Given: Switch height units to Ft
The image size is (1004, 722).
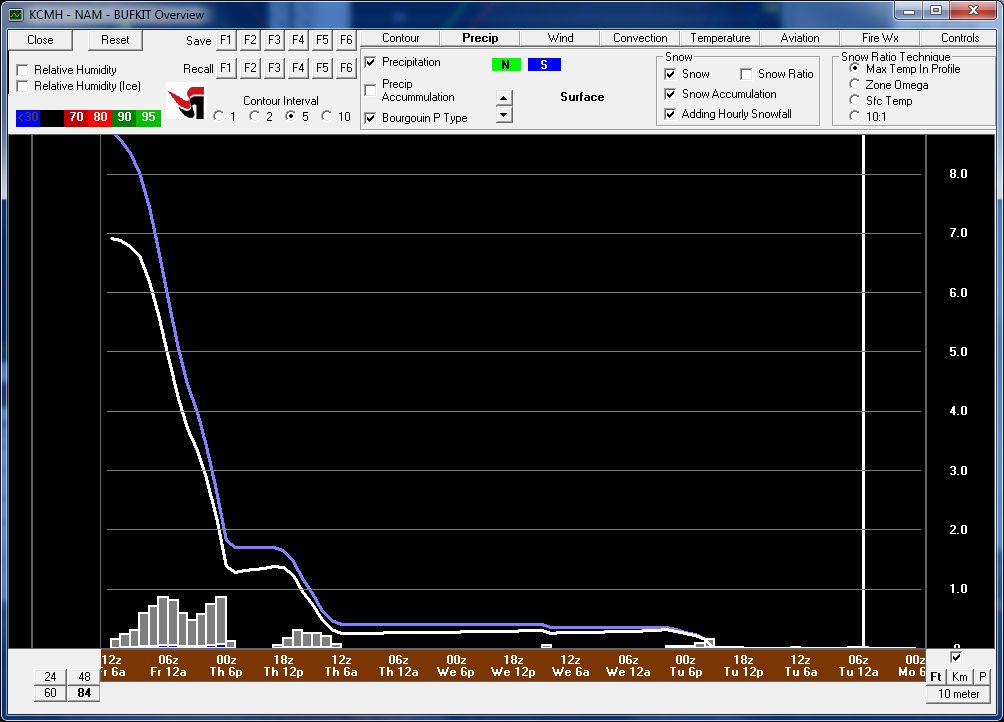Looking at the screenshot, I should pyautogui.click(x=935, y=677).
